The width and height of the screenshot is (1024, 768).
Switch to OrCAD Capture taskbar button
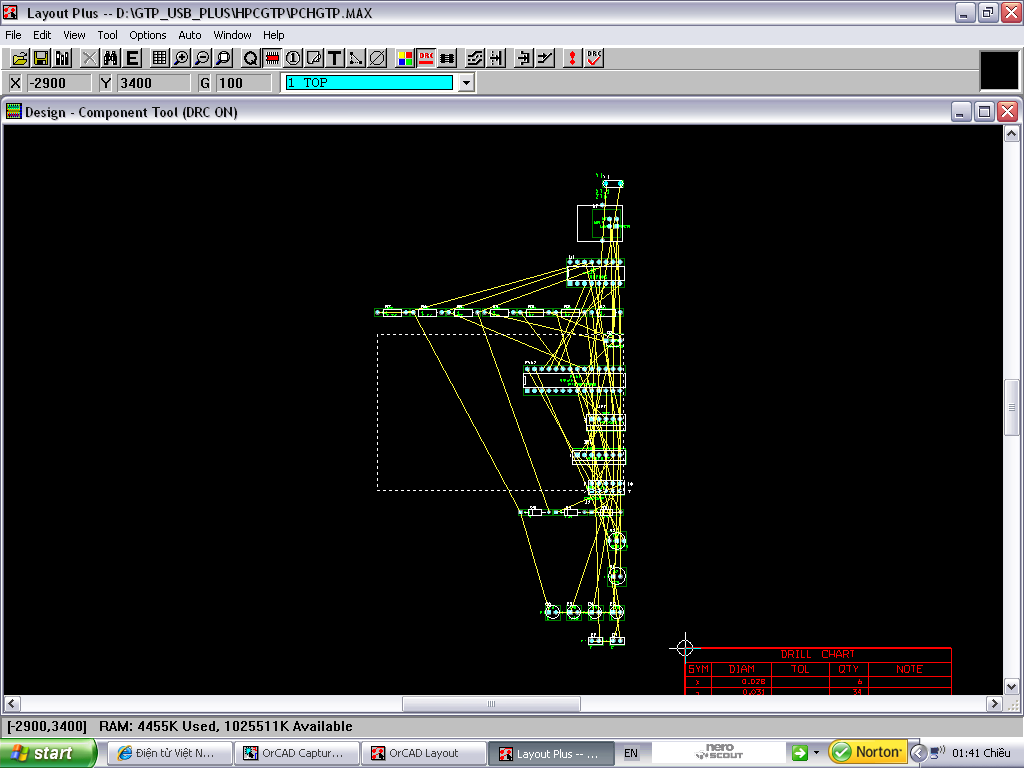coord(297,753)
